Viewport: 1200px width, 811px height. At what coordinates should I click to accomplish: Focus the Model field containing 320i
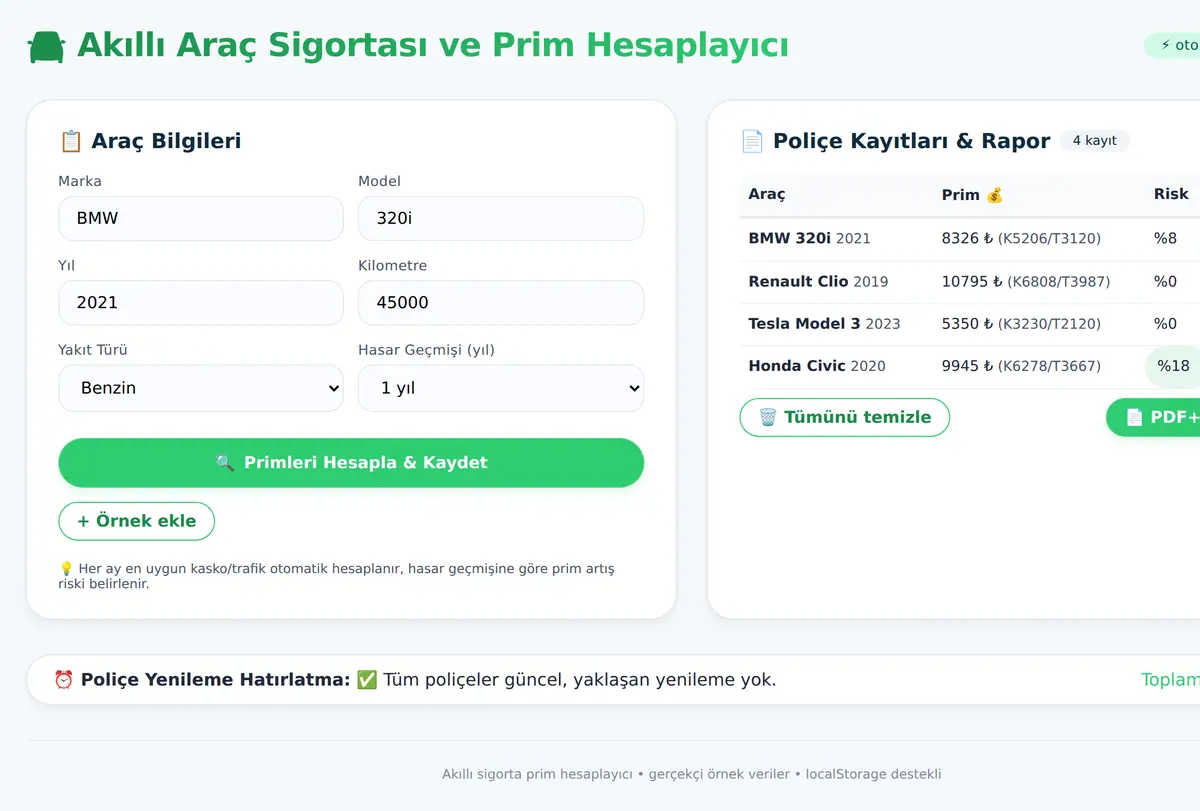coord(501,218)
